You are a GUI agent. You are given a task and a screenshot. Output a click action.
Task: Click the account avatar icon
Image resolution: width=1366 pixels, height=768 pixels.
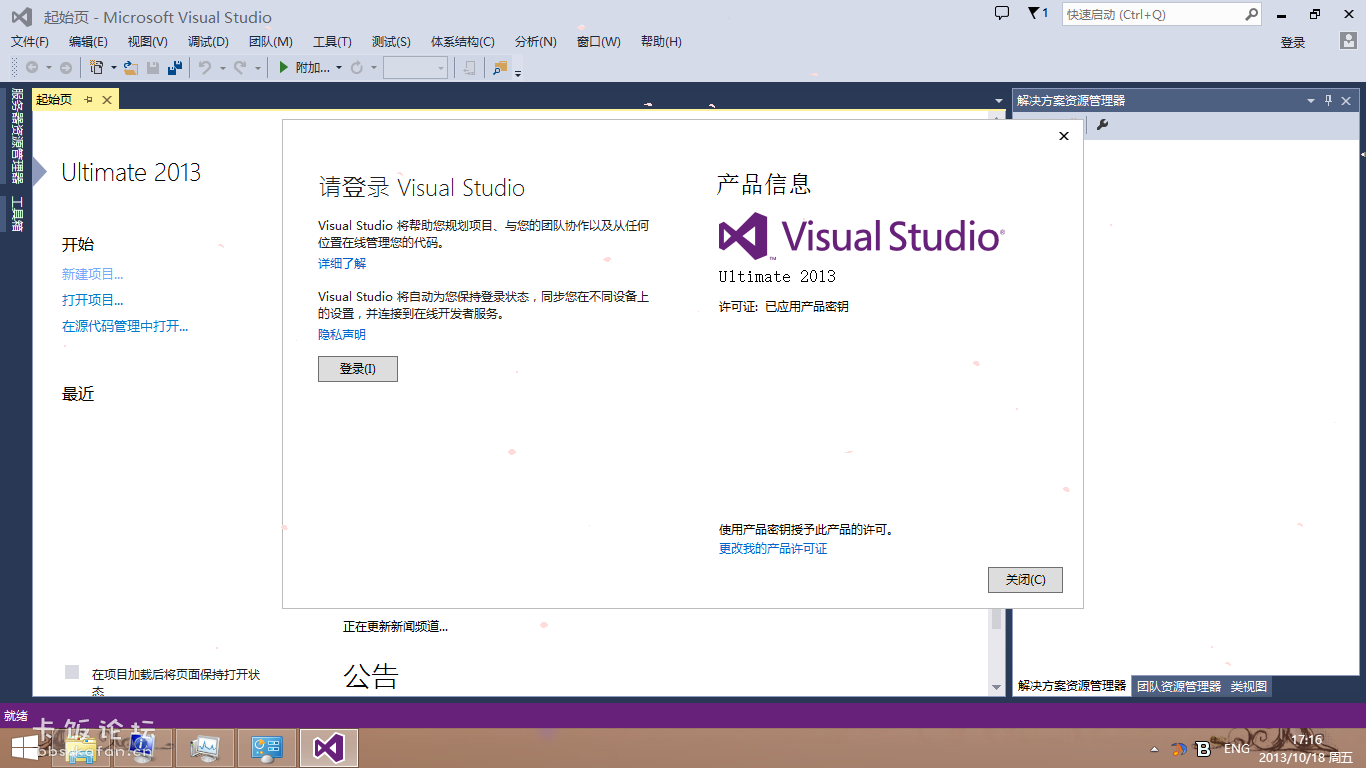(1349, 41)
